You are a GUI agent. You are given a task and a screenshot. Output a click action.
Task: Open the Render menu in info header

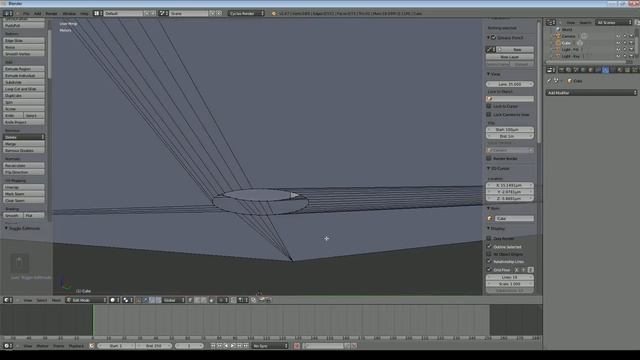(x=51, y=13)
